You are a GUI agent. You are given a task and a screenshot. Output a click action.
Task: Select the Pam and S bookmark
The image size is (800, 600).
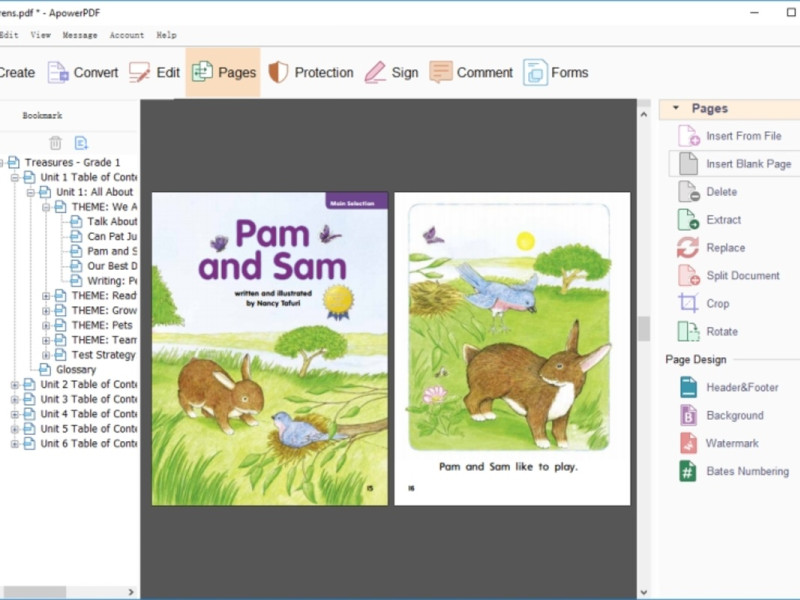[112, 251]
